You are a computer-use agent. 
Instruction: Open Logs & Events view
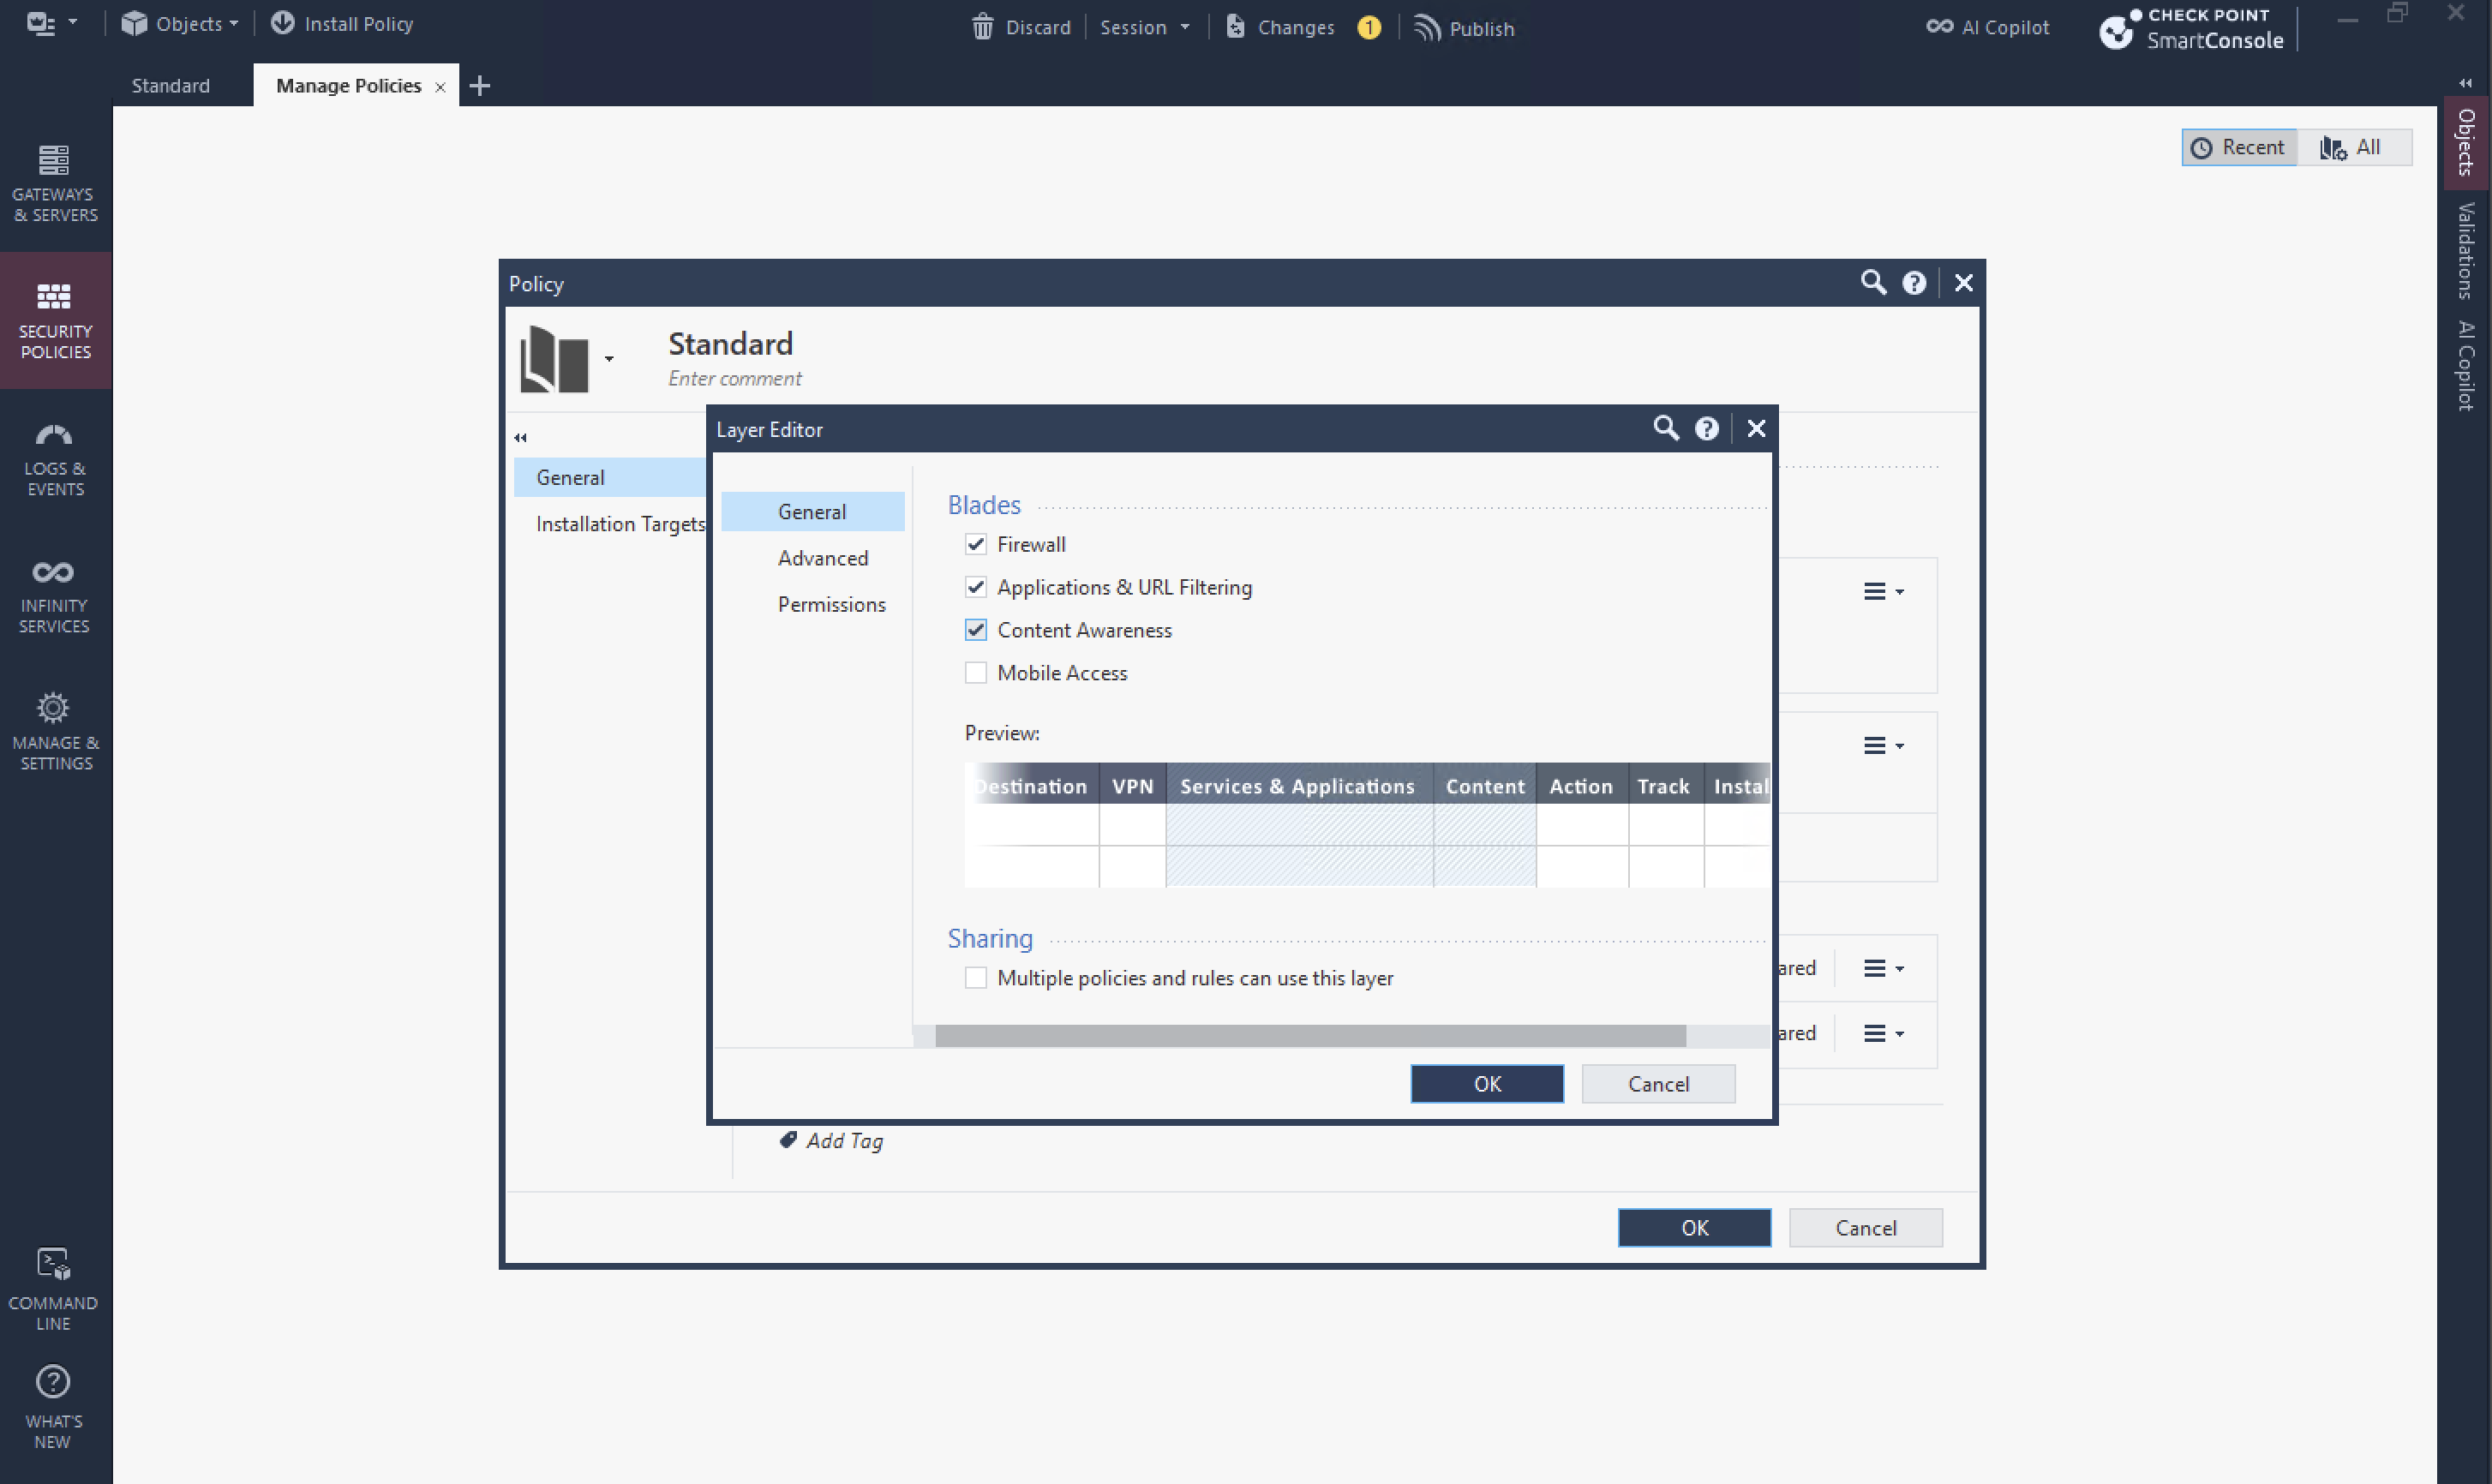[55, 458]
